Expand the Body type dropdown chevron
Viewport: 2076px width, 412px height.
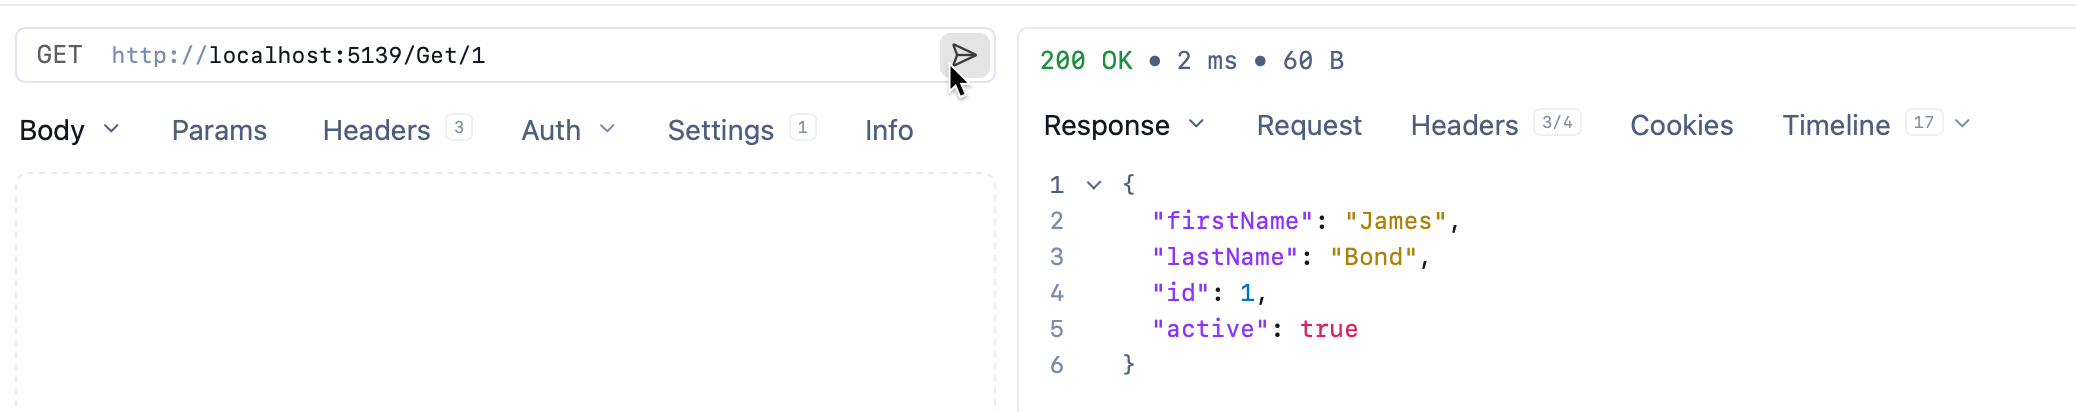click(112, 129)
